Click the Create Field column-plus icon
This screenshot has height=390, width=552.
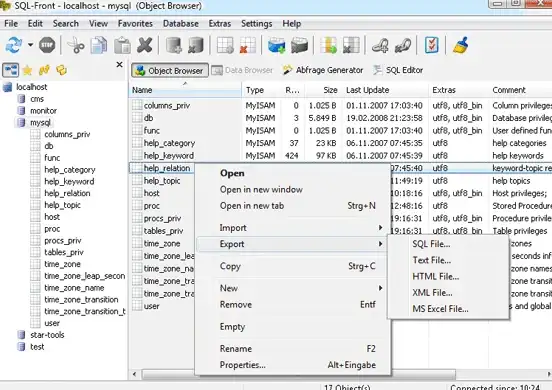tap(328, 45)
